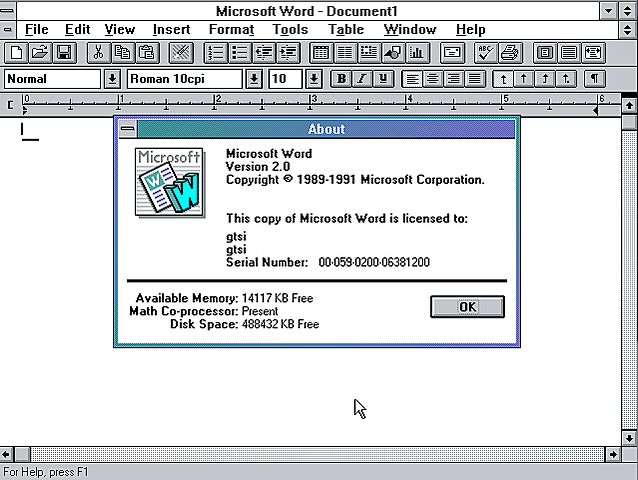Open the Document1 control menu box

[x=7, y=30]
